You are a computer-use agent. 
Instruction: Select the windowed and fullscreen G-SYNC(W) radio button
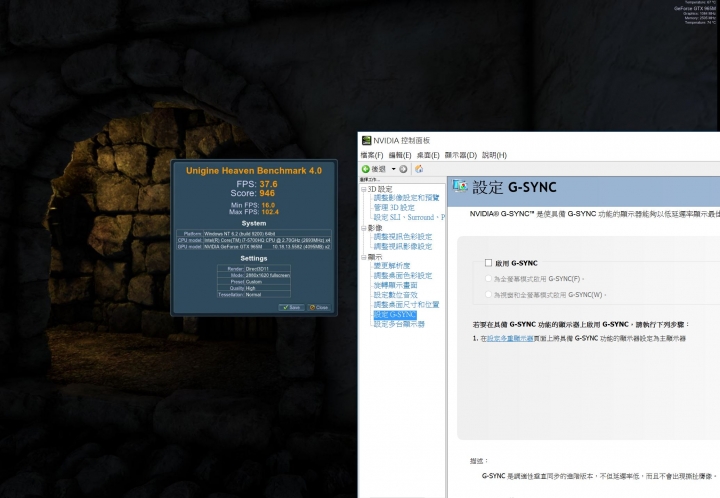pos(488,295)
